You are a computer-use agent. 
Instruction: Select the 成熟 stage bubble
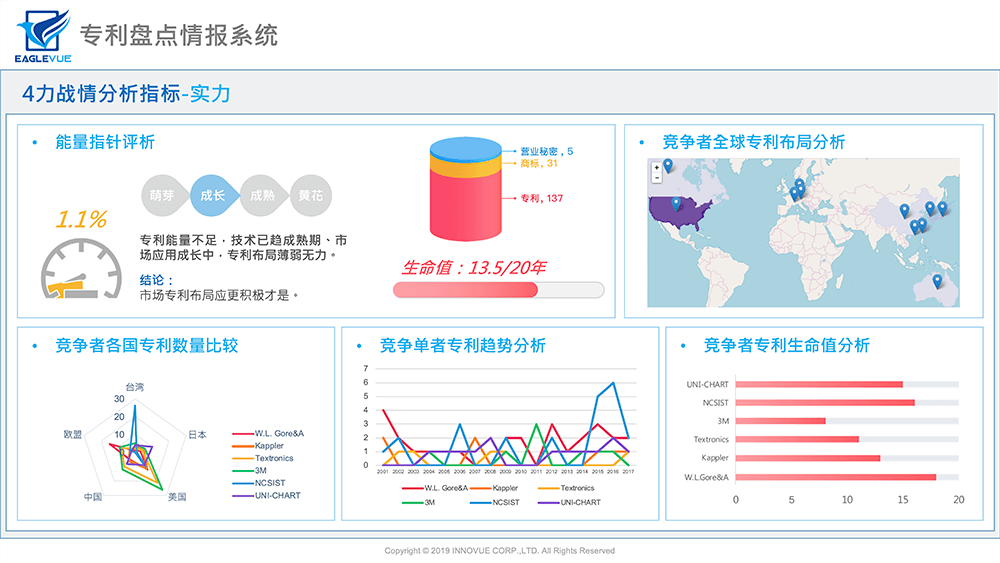[261, 196]
